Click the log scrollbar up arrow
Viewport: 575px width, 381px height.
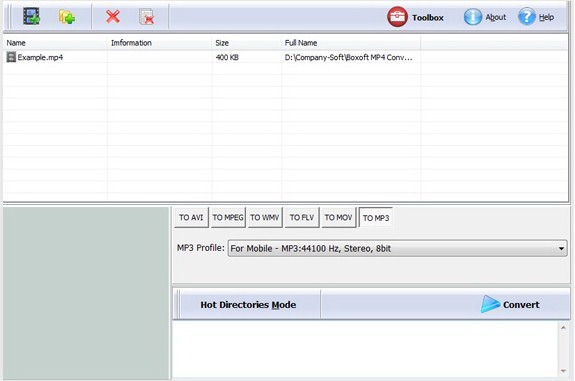click(564, 327)
